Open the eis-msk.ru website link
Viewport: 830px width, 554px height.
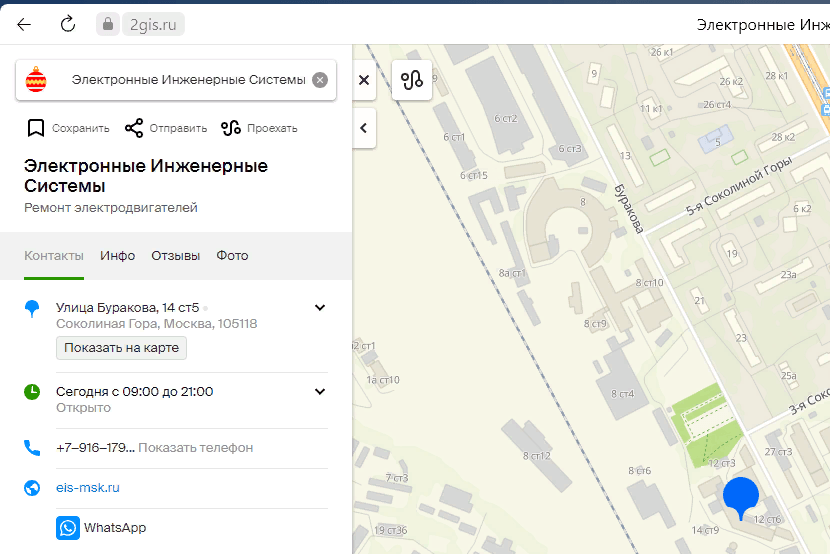pos(88,488)
